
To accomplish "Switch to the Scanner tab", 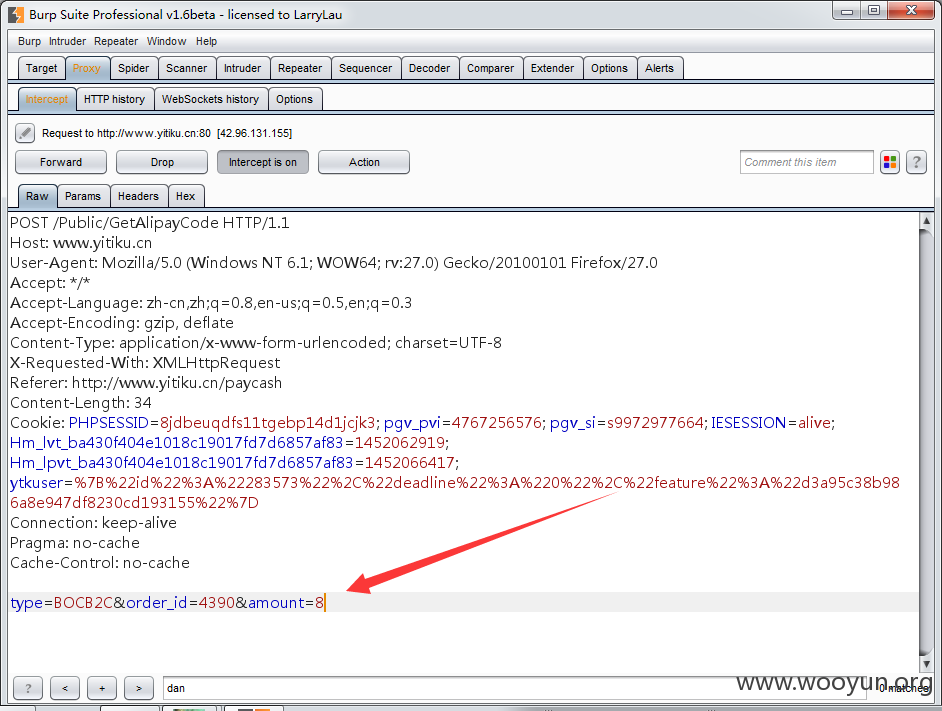I will click(x=186, y=69).
